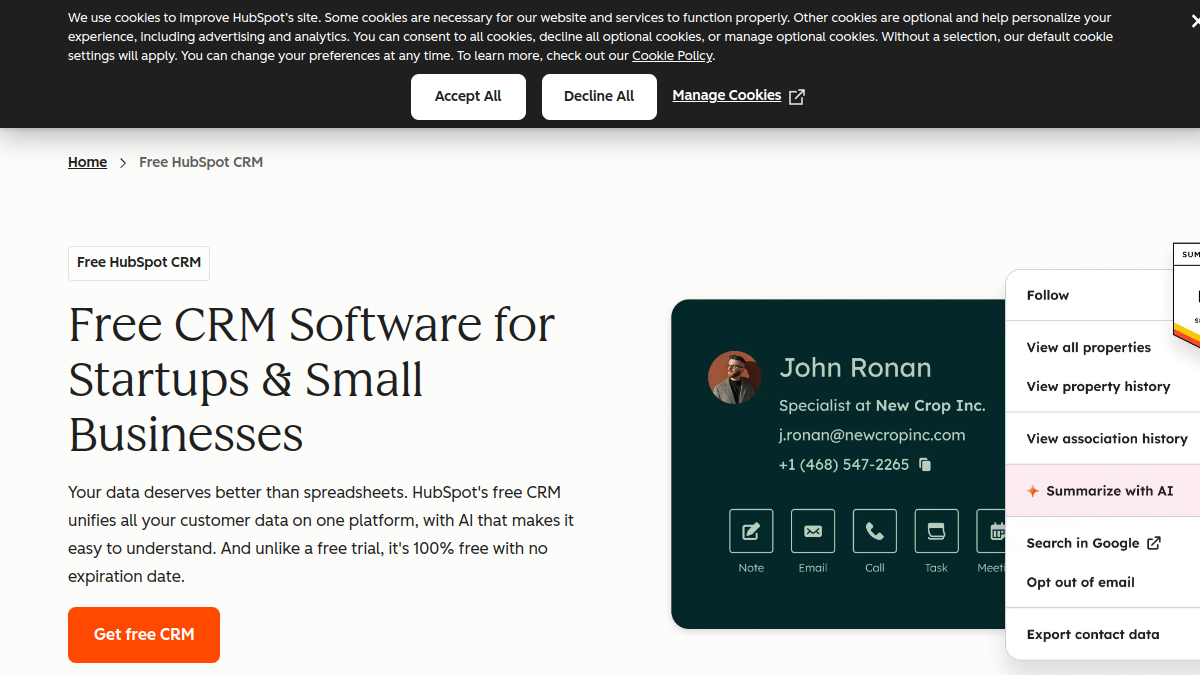Click the sparkle icon next to Summarize with AI

pyautogui.click(x=1033, y=491)
